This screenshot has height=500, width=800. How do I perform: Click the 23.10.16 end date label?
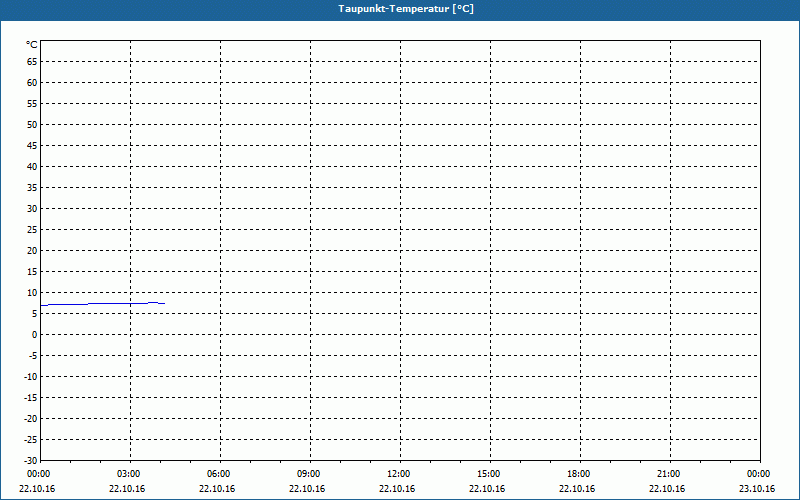(x=757, y=489)
